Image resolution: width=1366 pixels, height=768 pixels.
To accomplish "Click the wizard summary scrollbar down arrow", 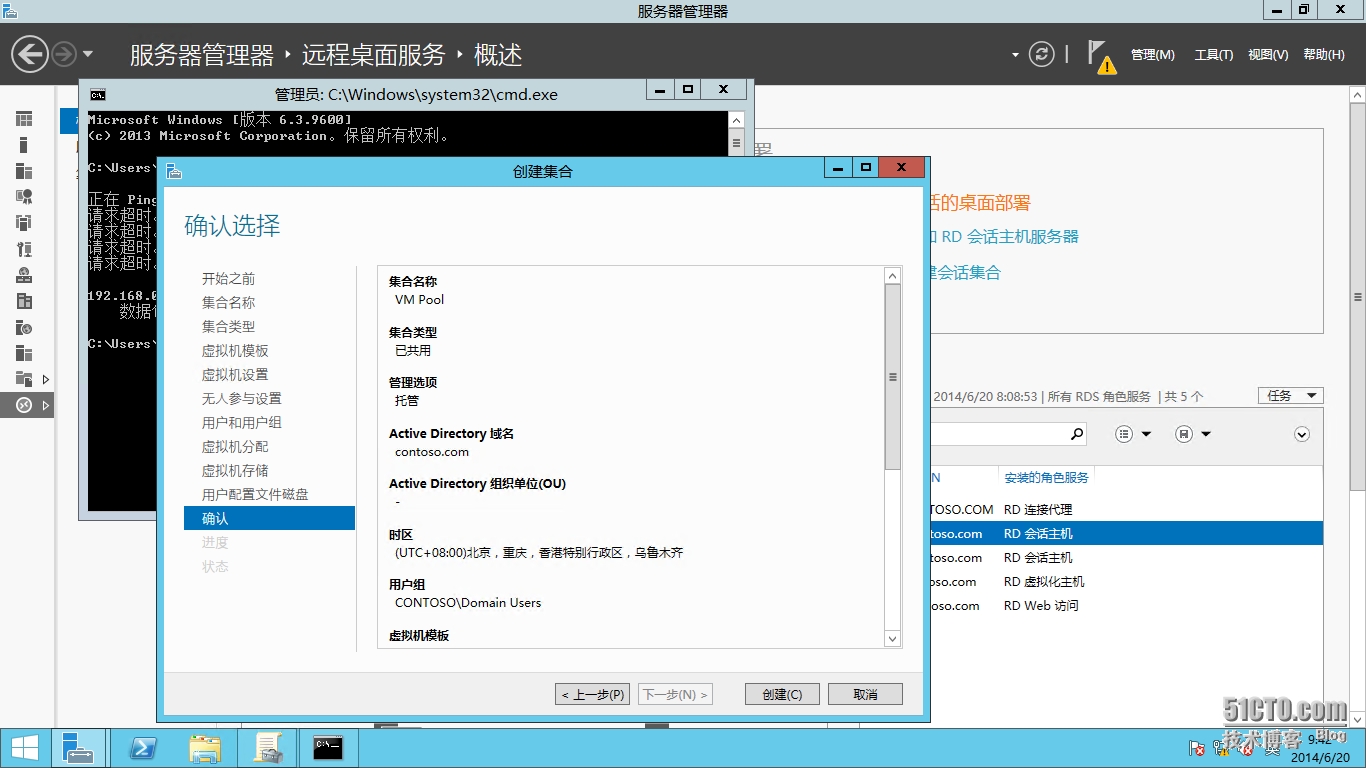I will click(x=893, y=638).
